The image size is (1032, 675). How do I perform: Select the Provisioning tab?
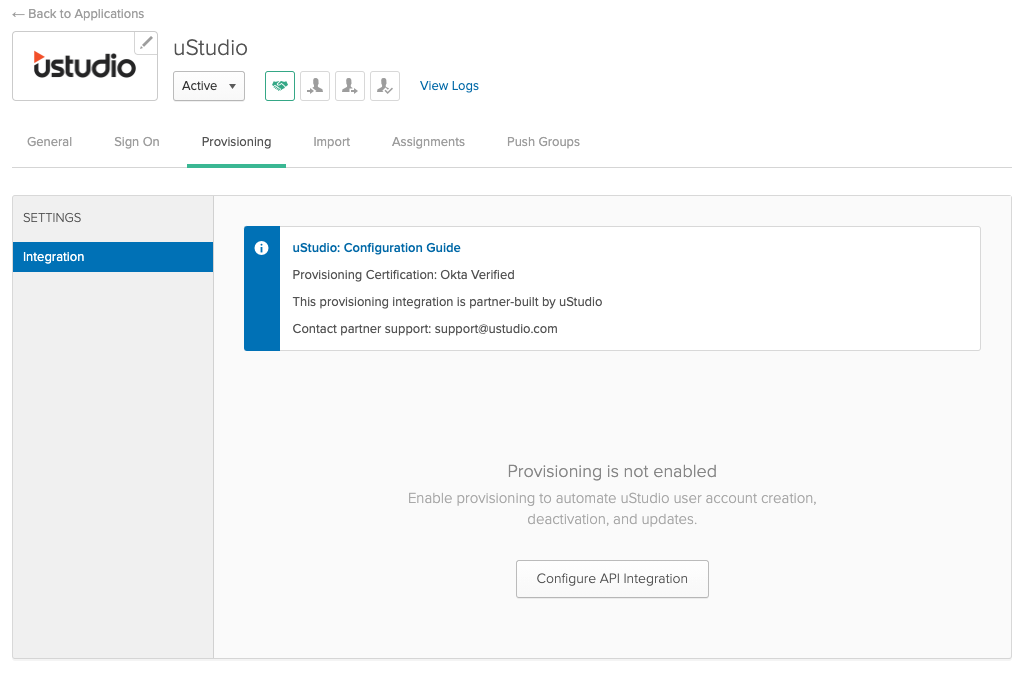[x=236, y=142]
